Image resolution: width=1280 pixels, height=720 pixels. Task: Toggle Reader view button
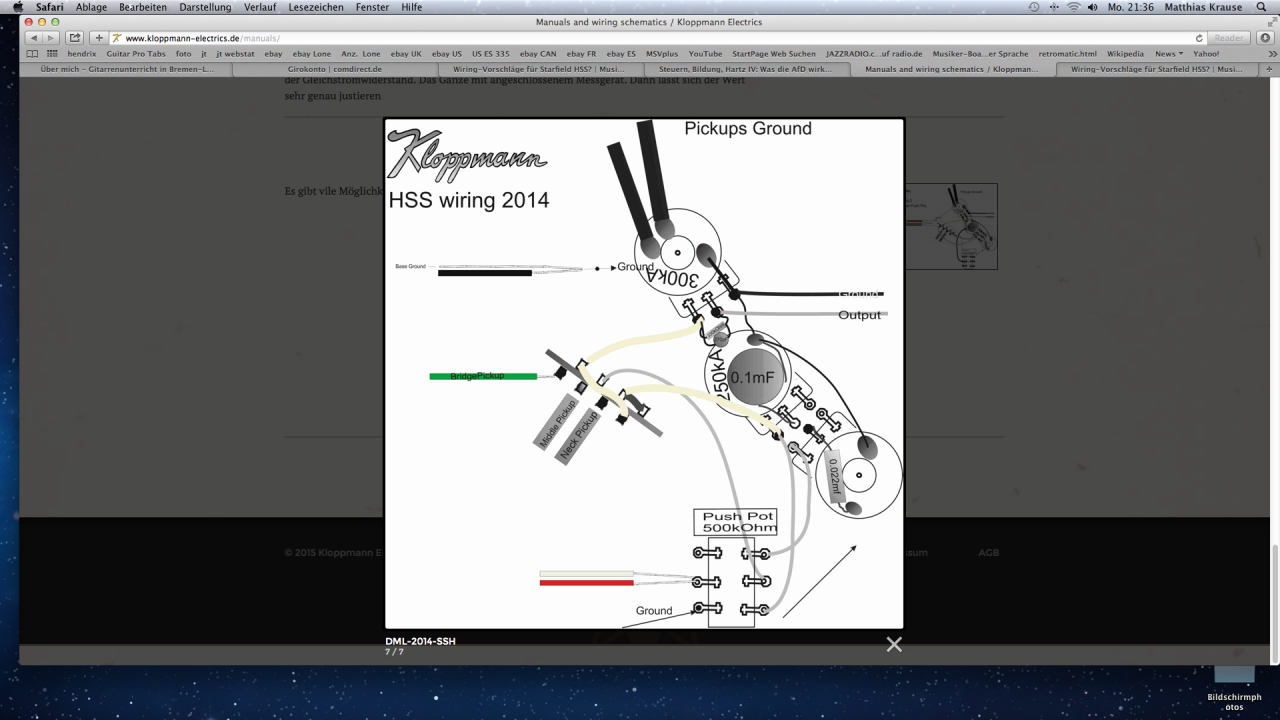(x=1229, y=38)
